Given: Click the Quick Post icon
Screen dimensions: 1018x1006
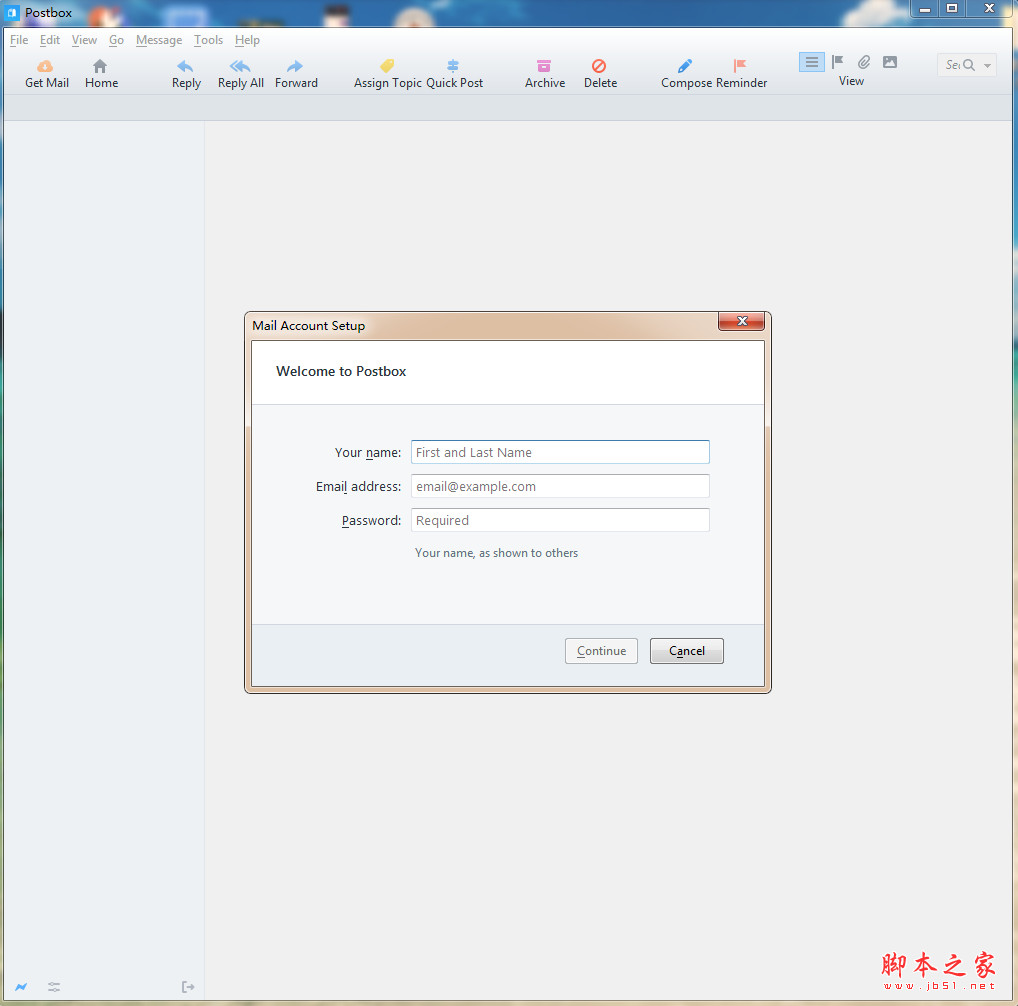Looking at the screenshot, I should coord(453,66).
